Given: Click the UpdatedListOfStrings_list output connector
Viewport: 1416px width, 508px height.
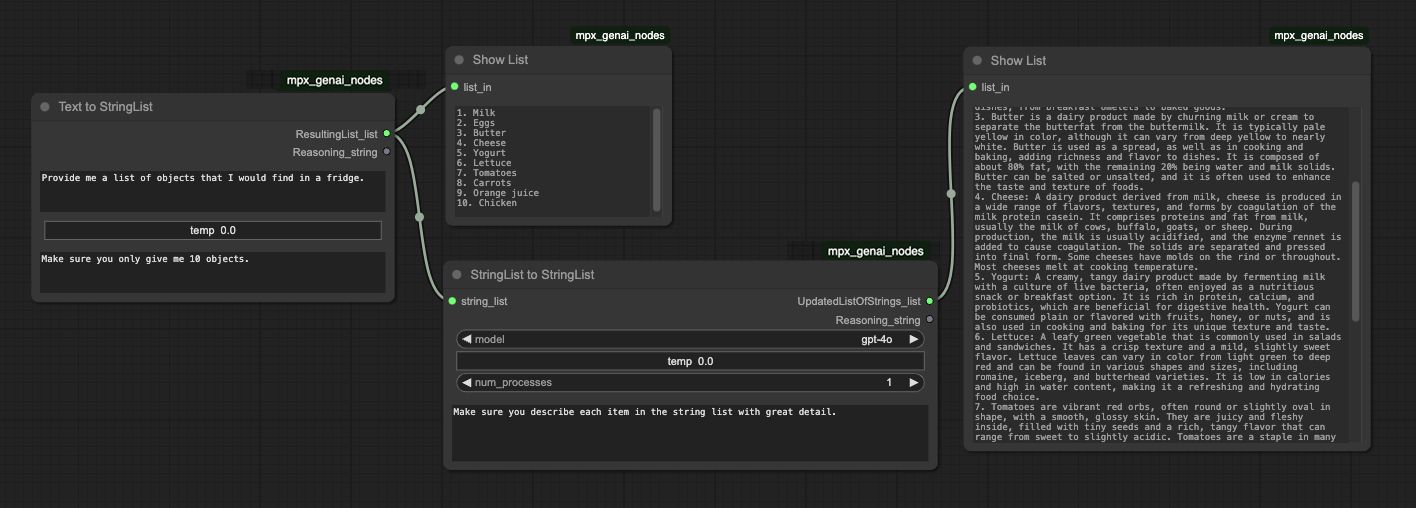Looking at the screenshot, I should click(x=929, y=301).
